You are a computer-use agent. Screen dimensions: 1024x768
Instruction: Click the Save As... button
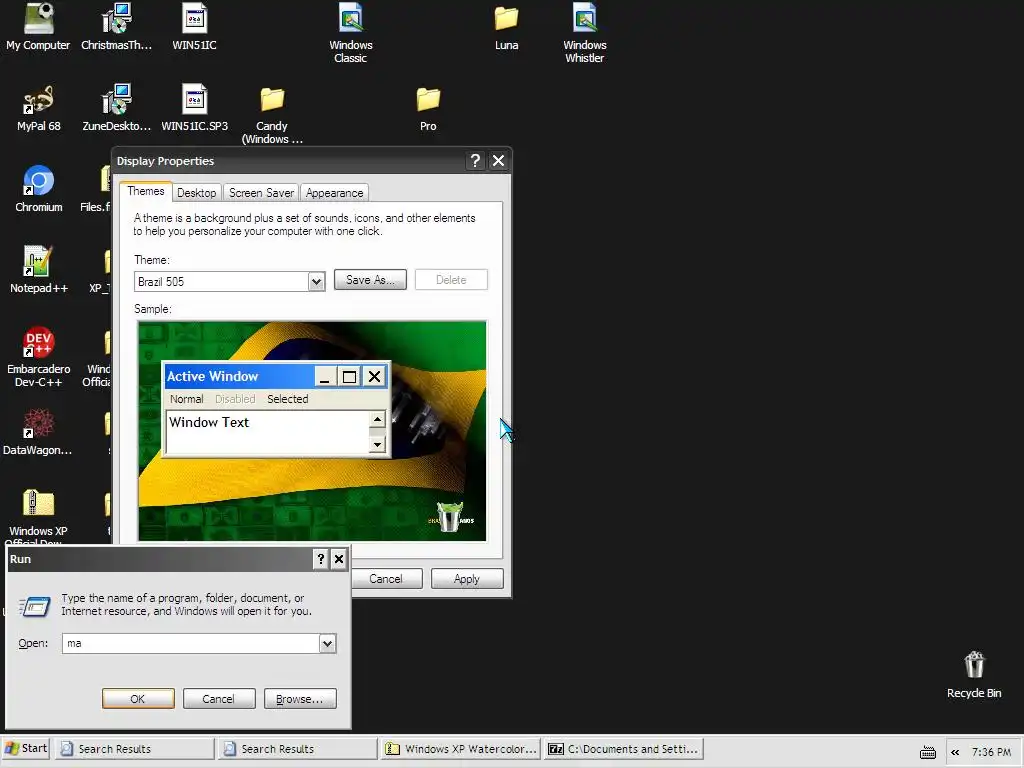click(x=370, y=280)
